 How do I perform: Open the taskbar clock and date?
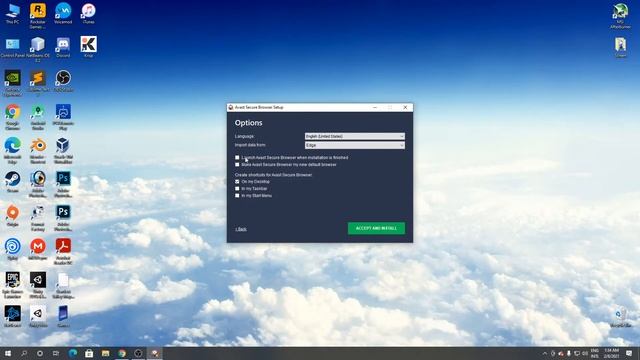(x=611, y=353)
